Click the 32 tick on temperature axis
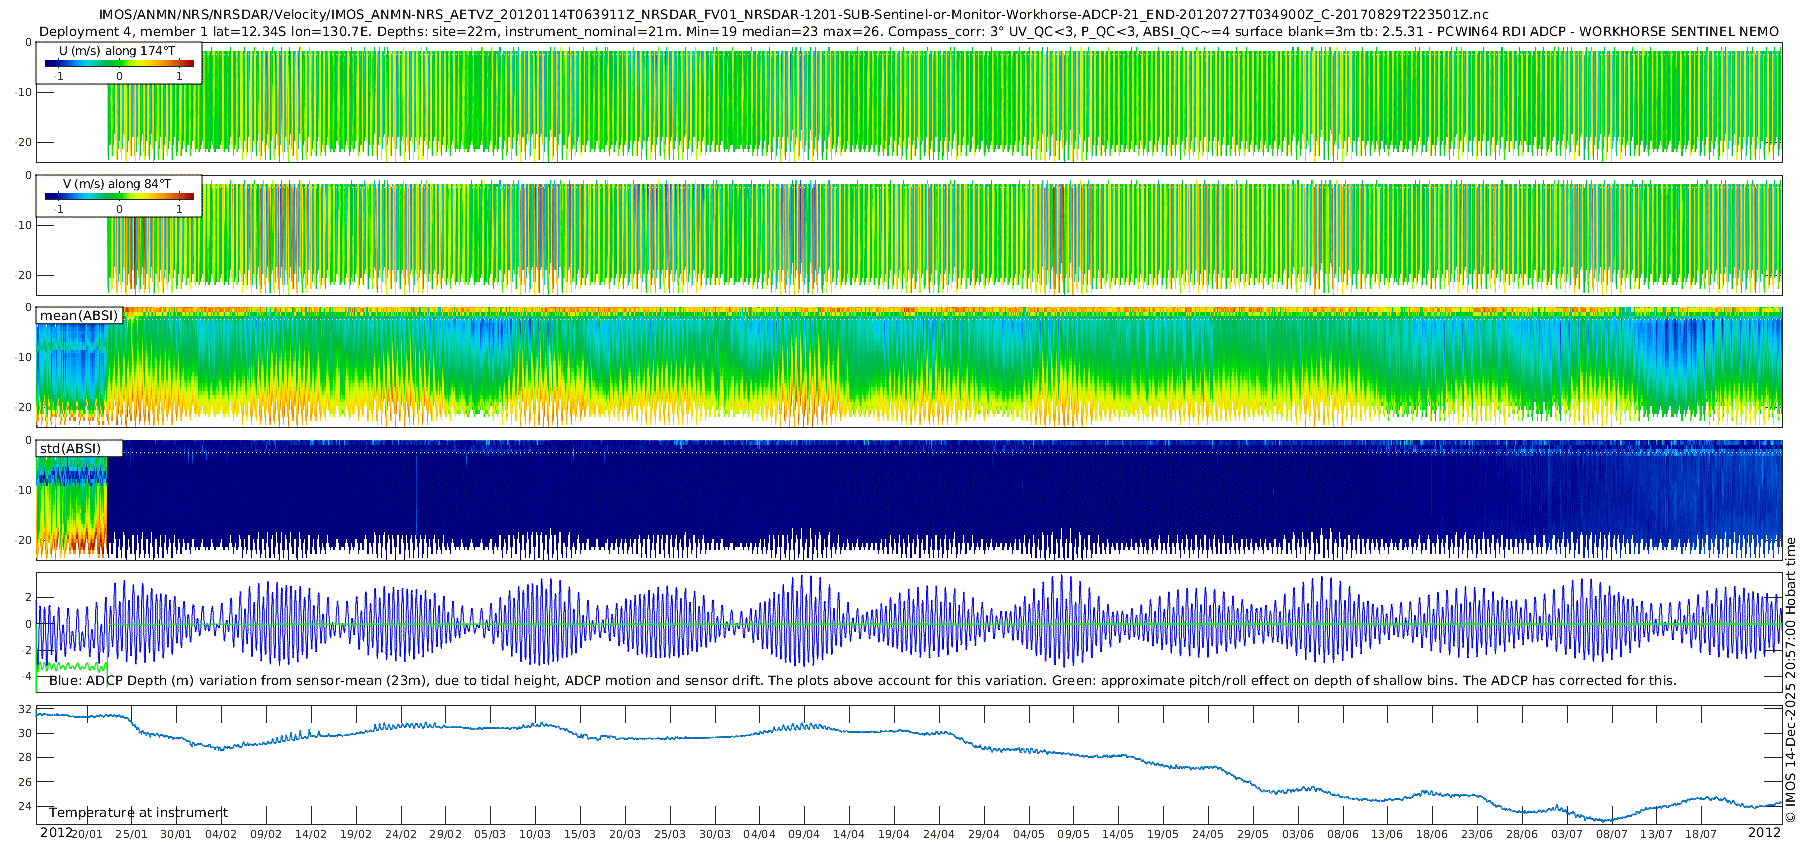 pyautogui.click(x=25, y=709)
